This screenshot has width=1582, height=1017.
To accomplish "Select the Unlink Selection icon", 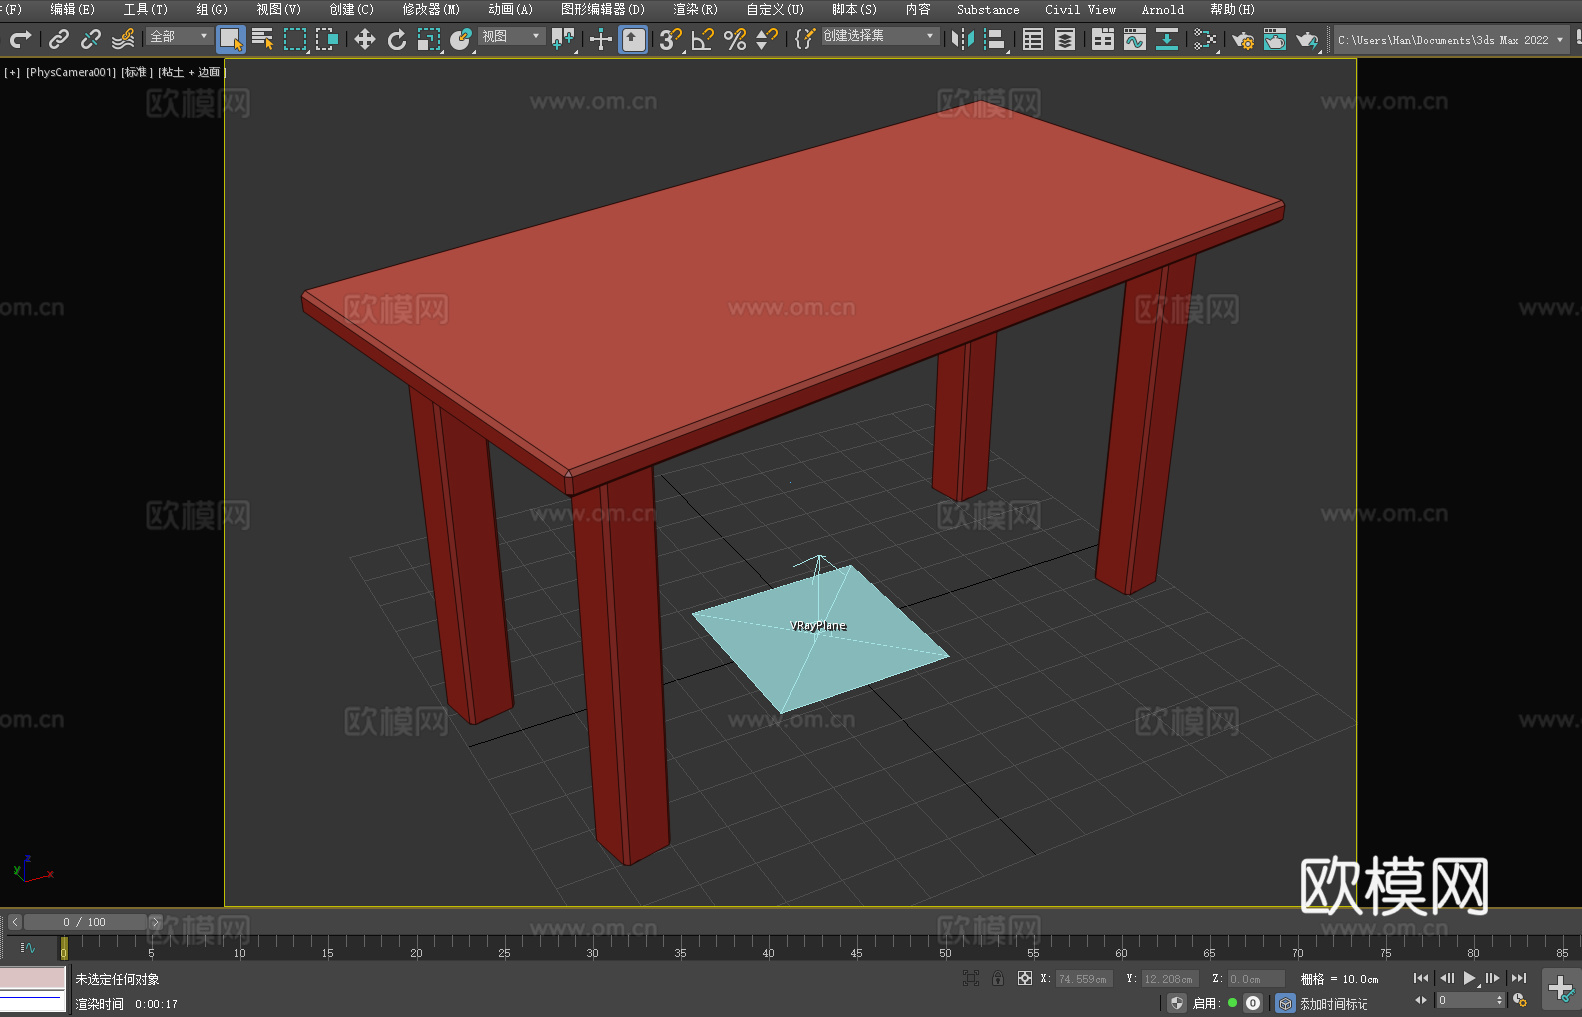I will pyautogui.click(x=91, y=39).
